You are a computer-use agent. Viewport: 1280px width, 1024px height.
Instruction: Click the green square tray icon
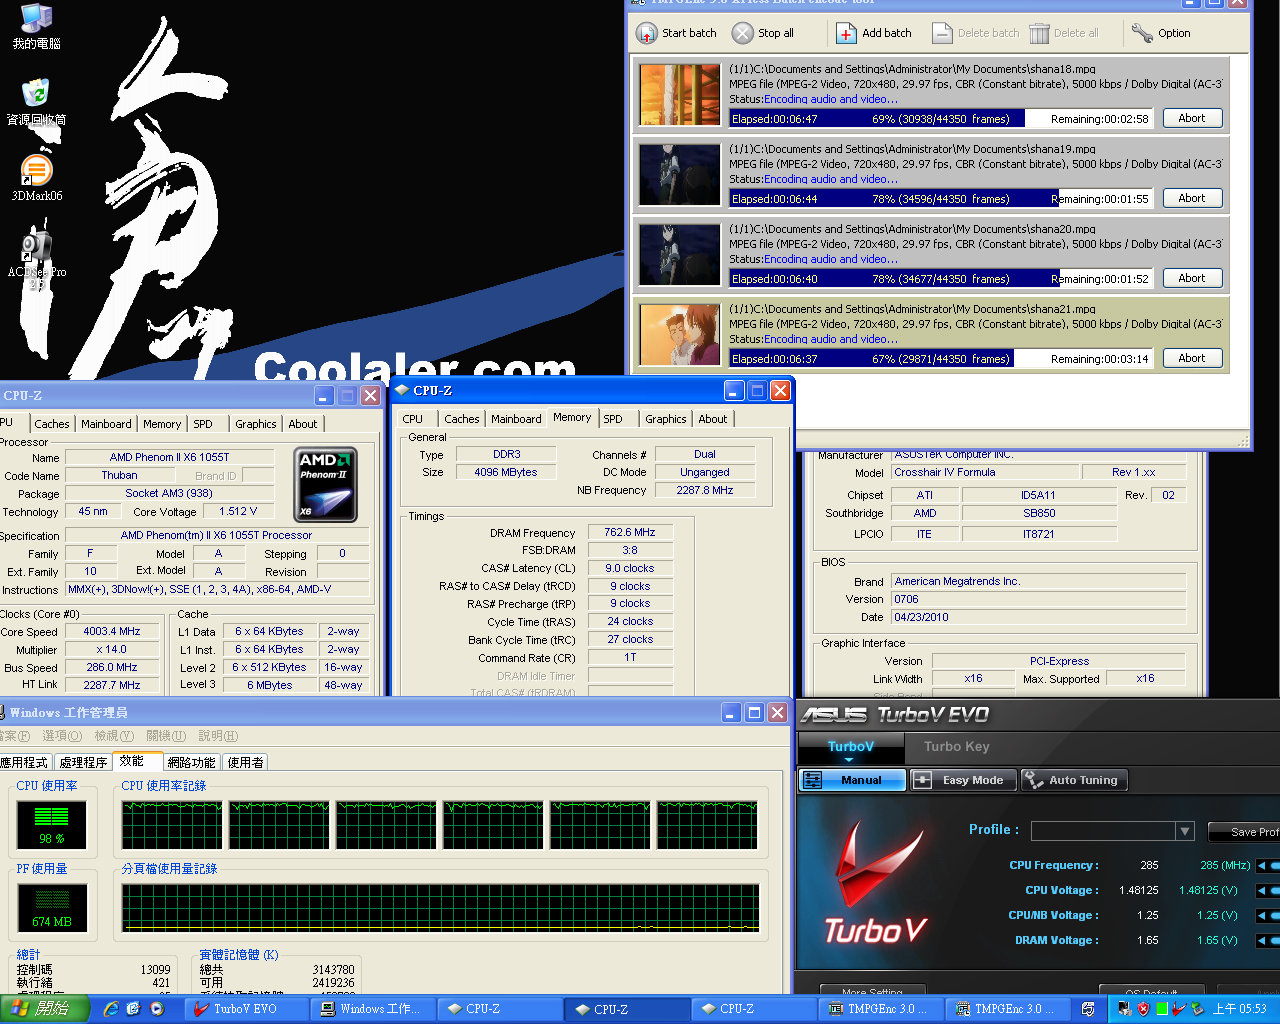1162,1009
